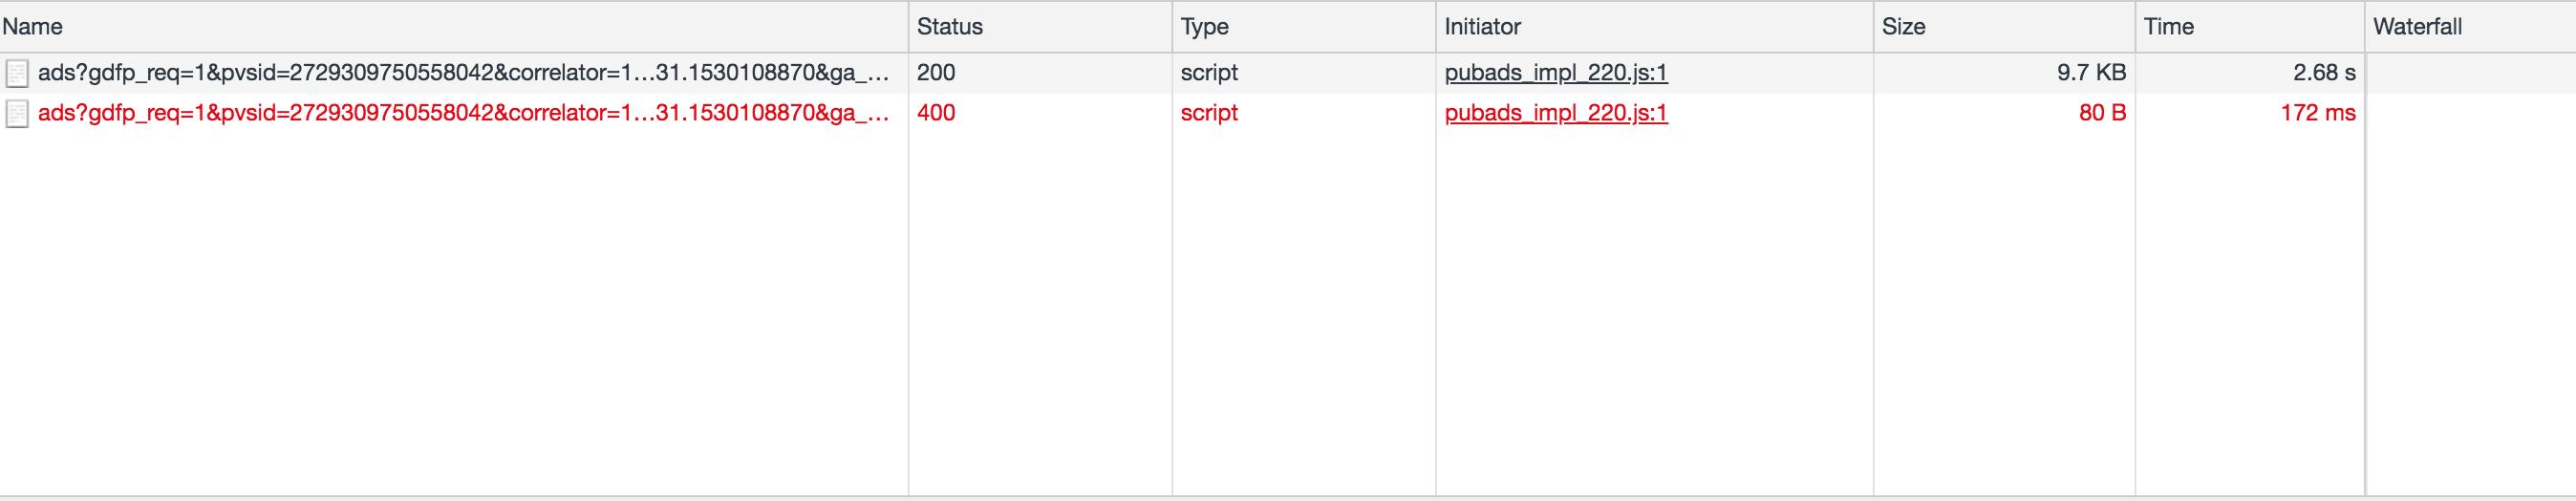
Task: Click the 9.7 KB size cell
Action: (2090, 73)
